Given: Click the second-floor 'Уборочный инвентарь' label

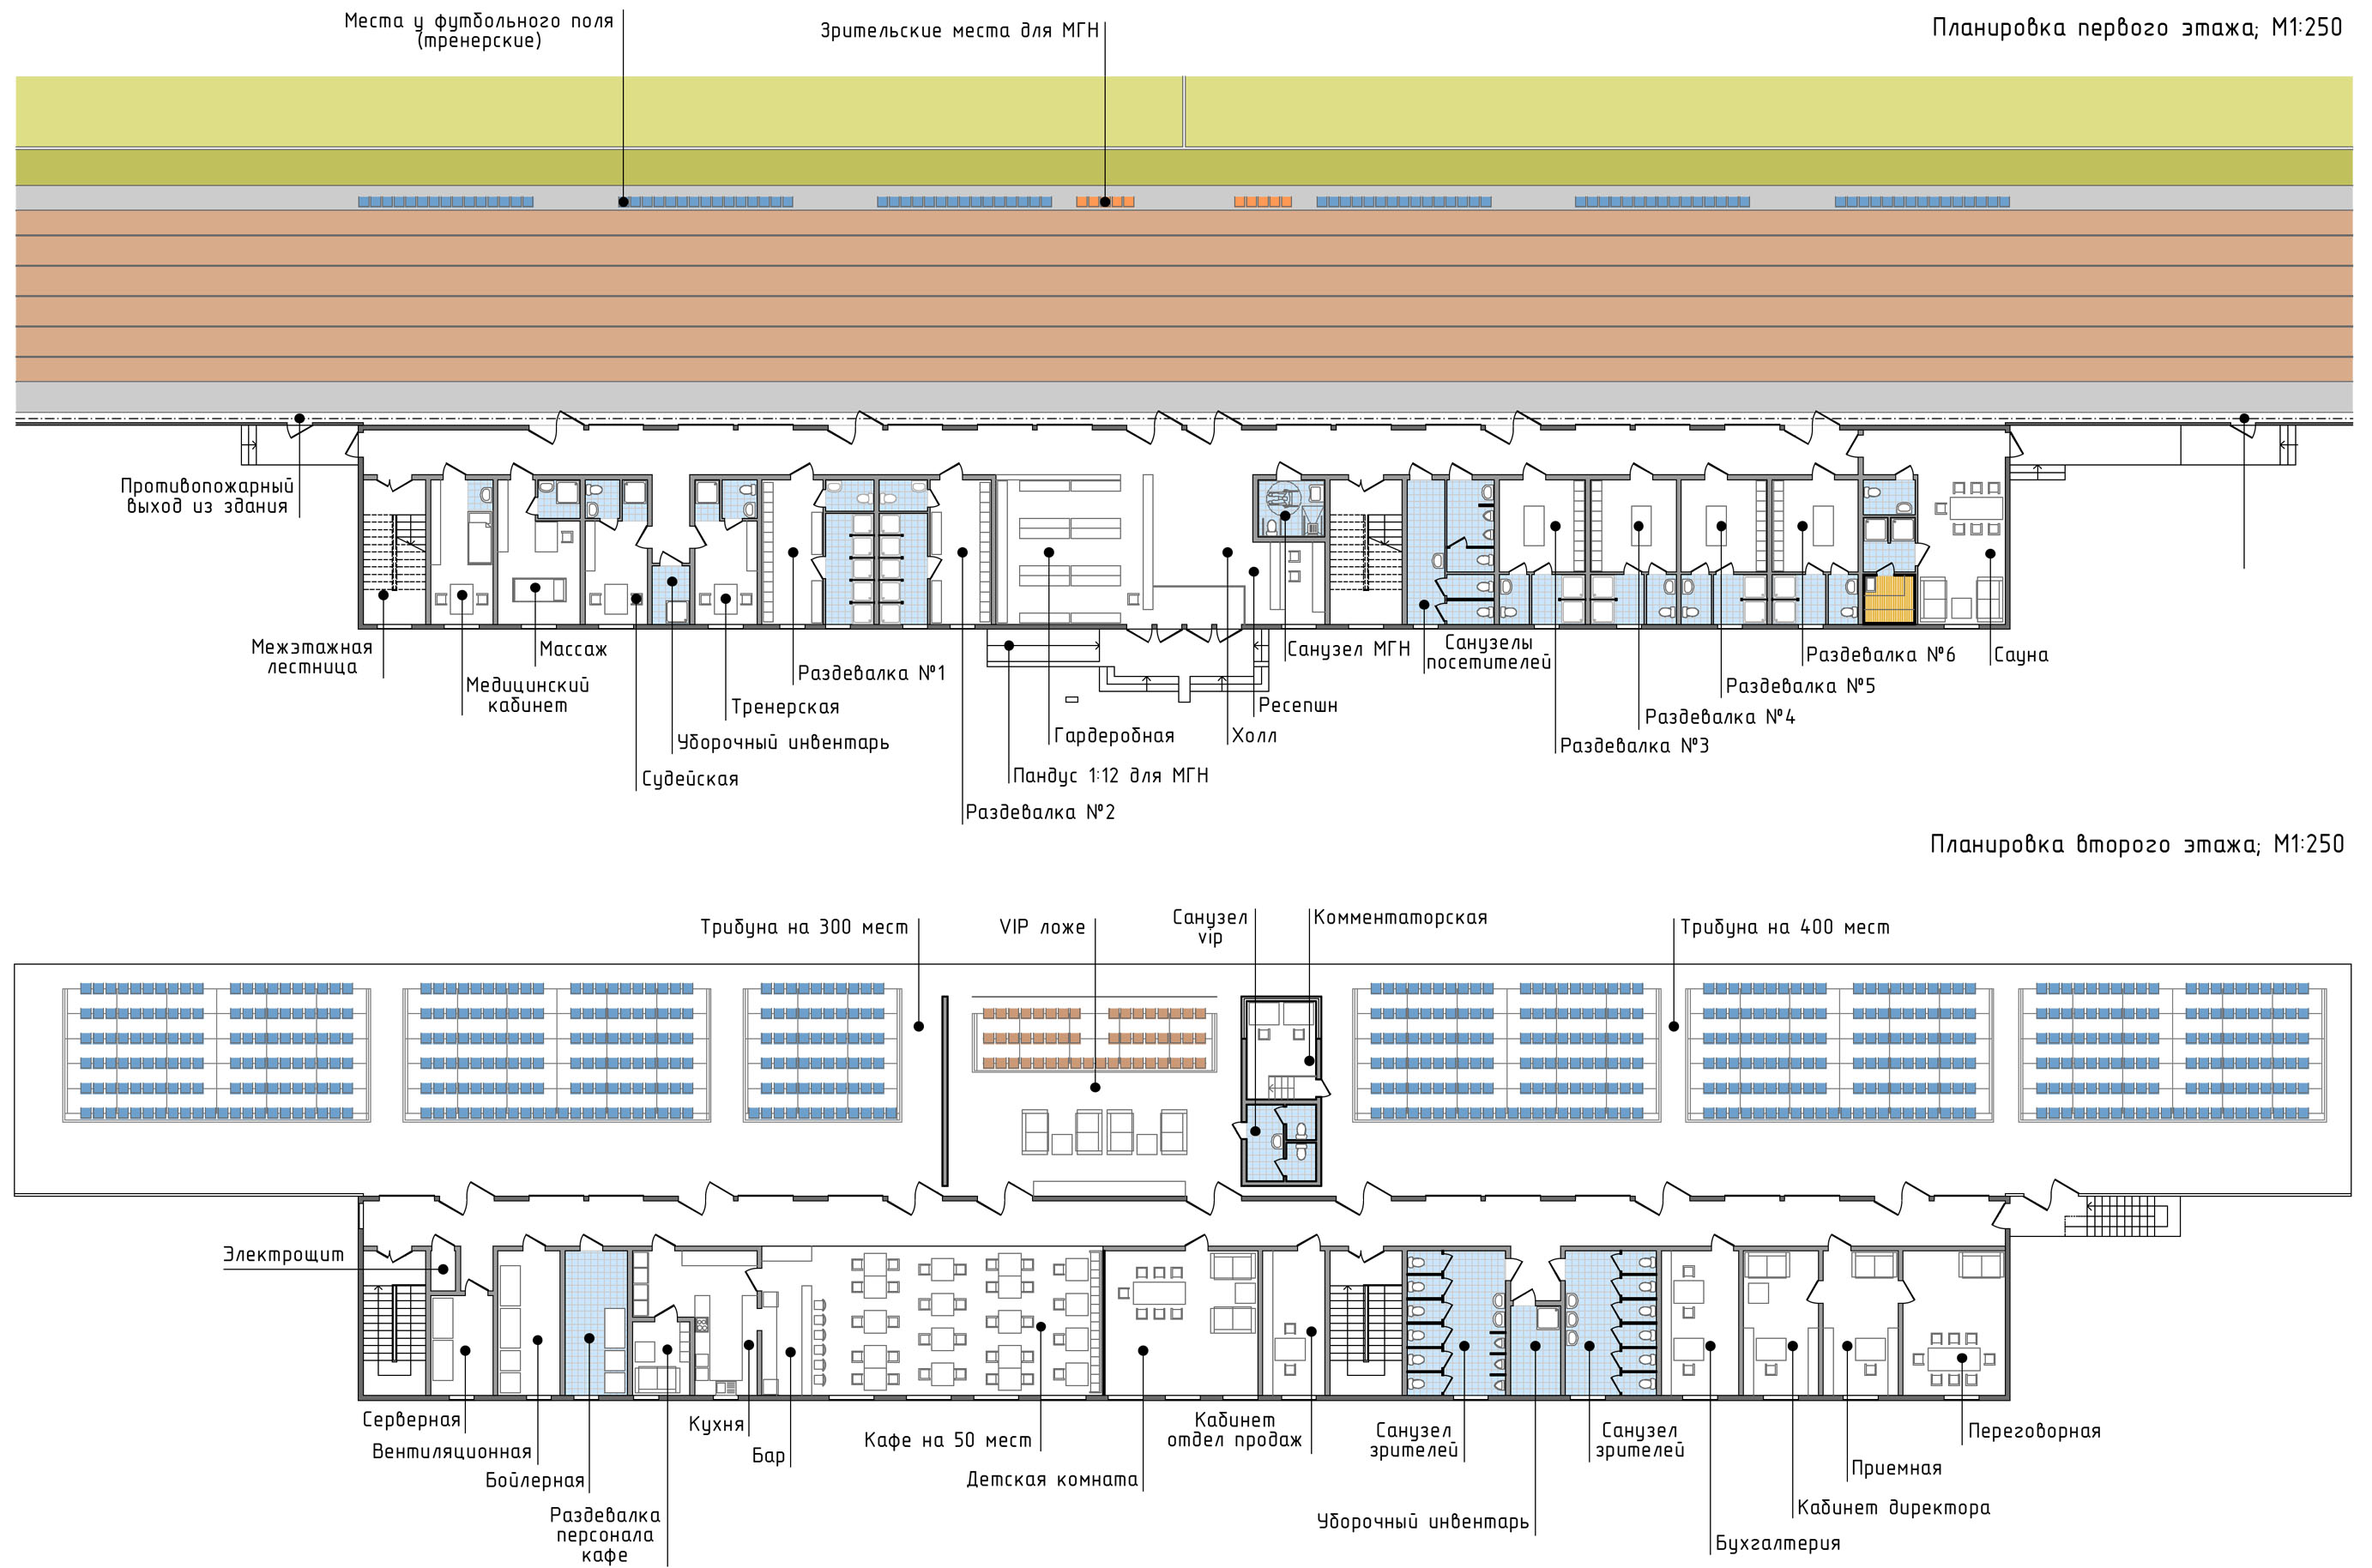Looking at the screenshot, I should tap(1423, 1522).
